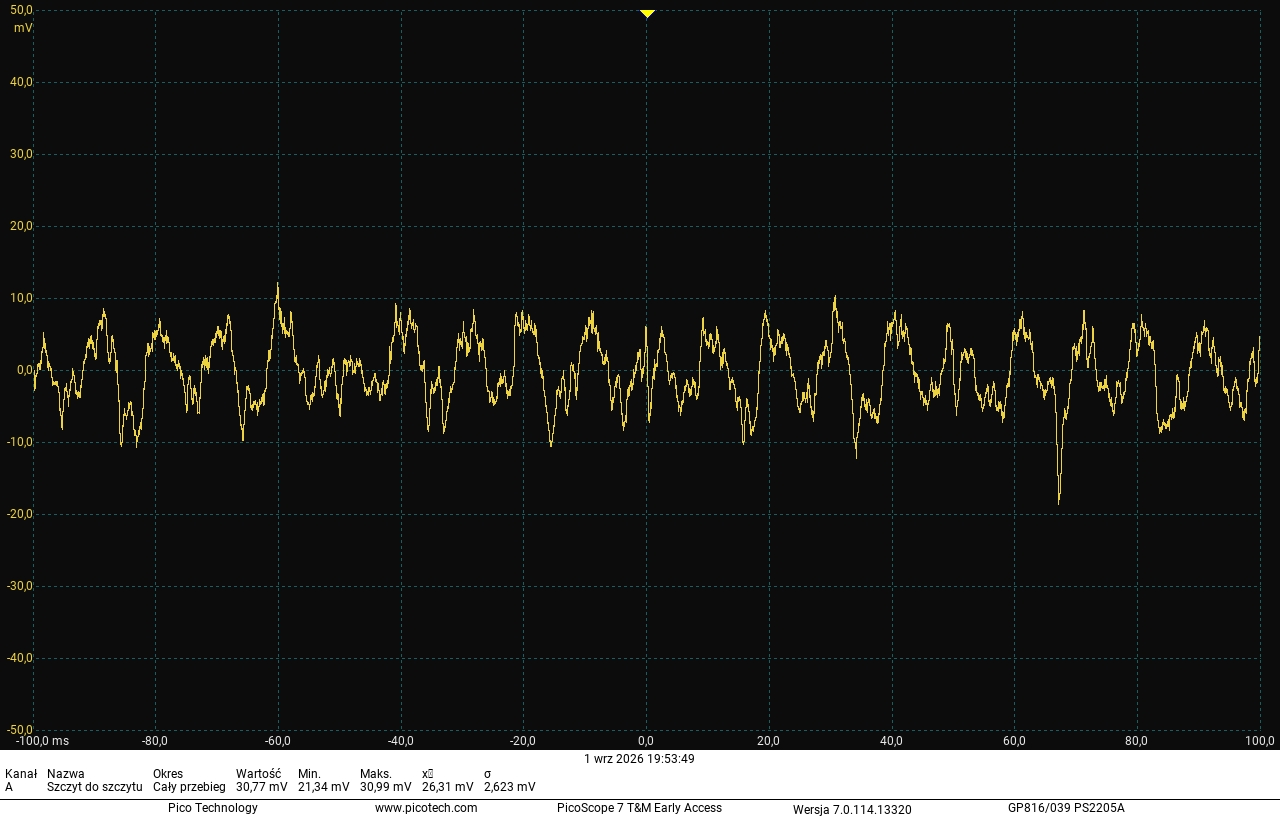
Task: Select the 60,0 time axis label
Action: click(1014, 741)
